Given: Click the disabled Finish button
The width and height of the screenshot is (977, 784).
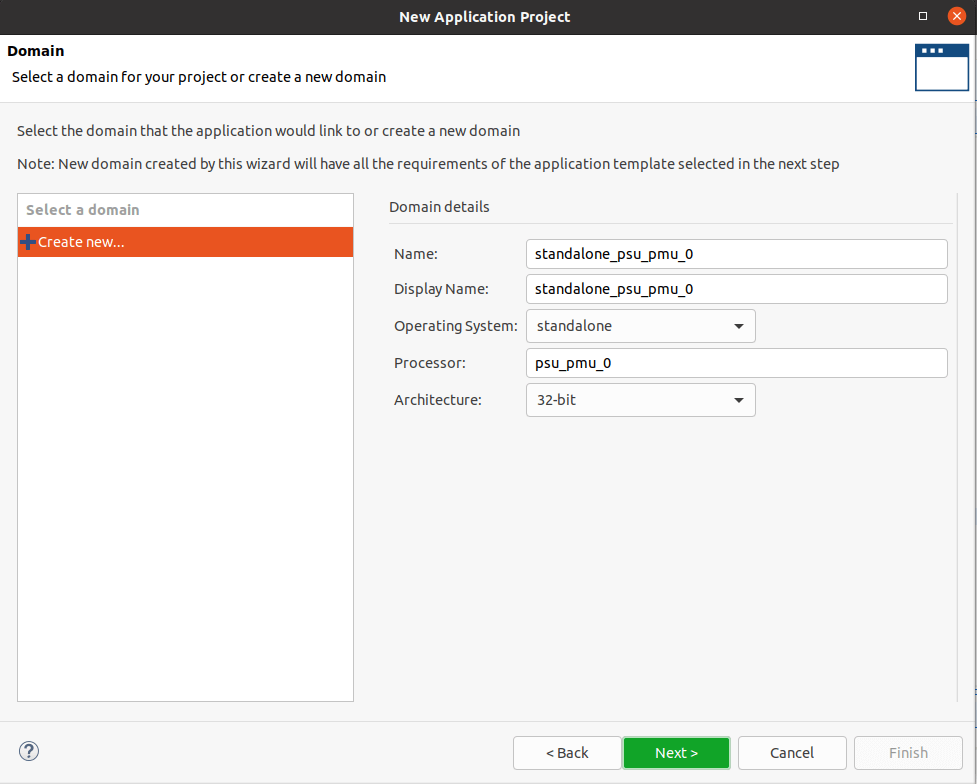Looking at the screenshot, I should (x=907, y=752).
